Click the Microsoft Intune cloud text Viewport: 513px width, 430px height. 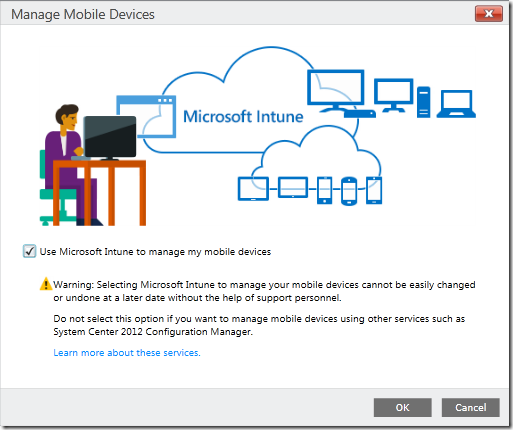pos(243,117)
